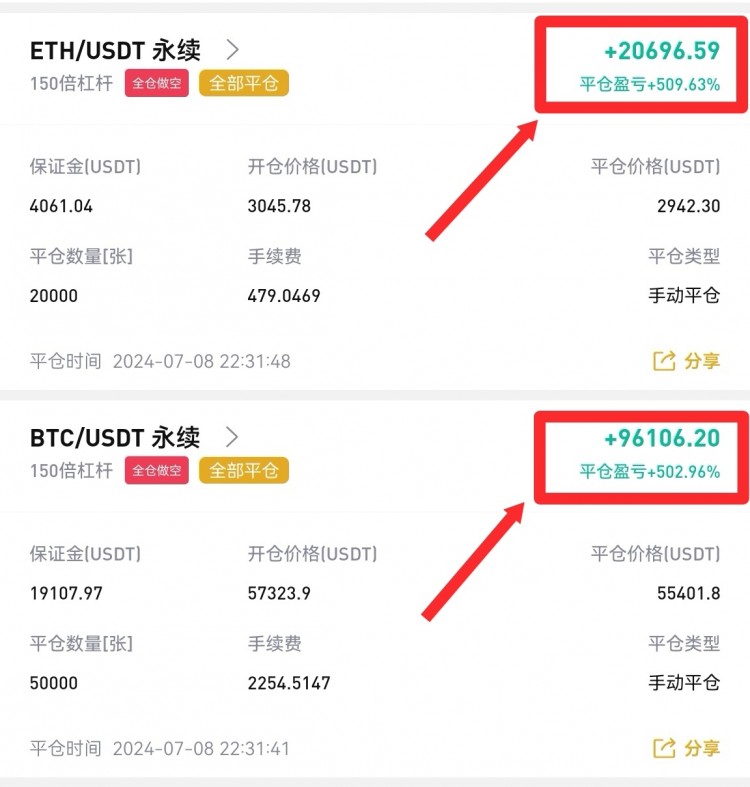This screenshot has height=787, width=750.
Task: Tap the yellow 全部平仓 tag under BTC/USDT
Action: pos(244,470)
